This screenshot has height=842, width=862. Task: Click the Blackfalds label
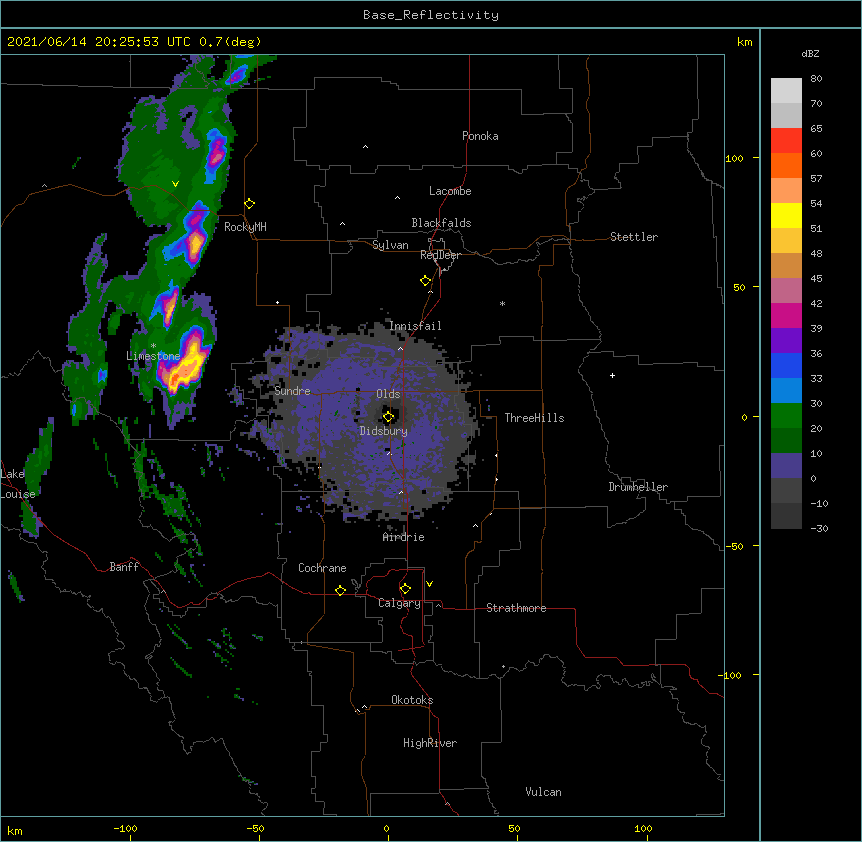[x=441, y=223]
